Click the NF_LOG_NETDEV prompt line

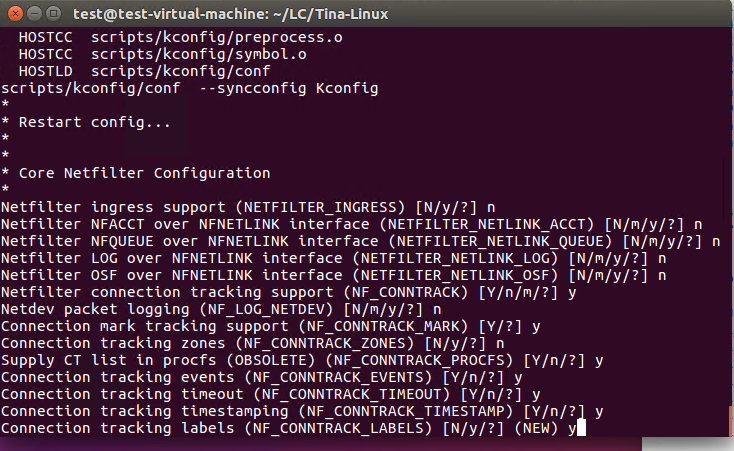point(221,310)
